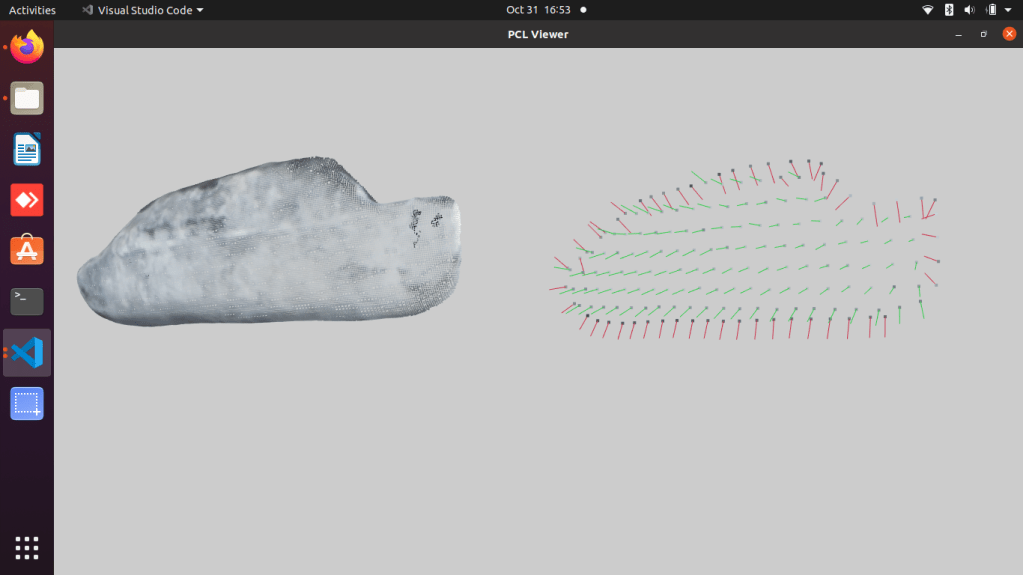
Task: Click the textured shoe point cloud
Action: click(270, 245)
